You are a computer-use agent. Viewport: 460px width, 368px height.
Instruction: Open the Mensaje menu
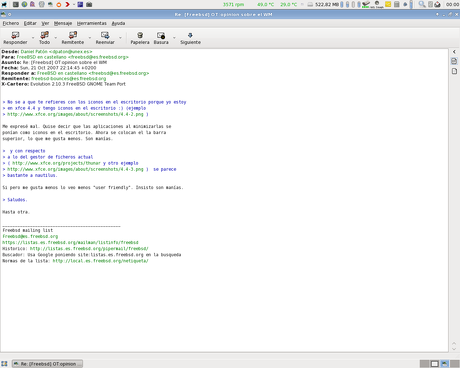click(x=63, y=23)
